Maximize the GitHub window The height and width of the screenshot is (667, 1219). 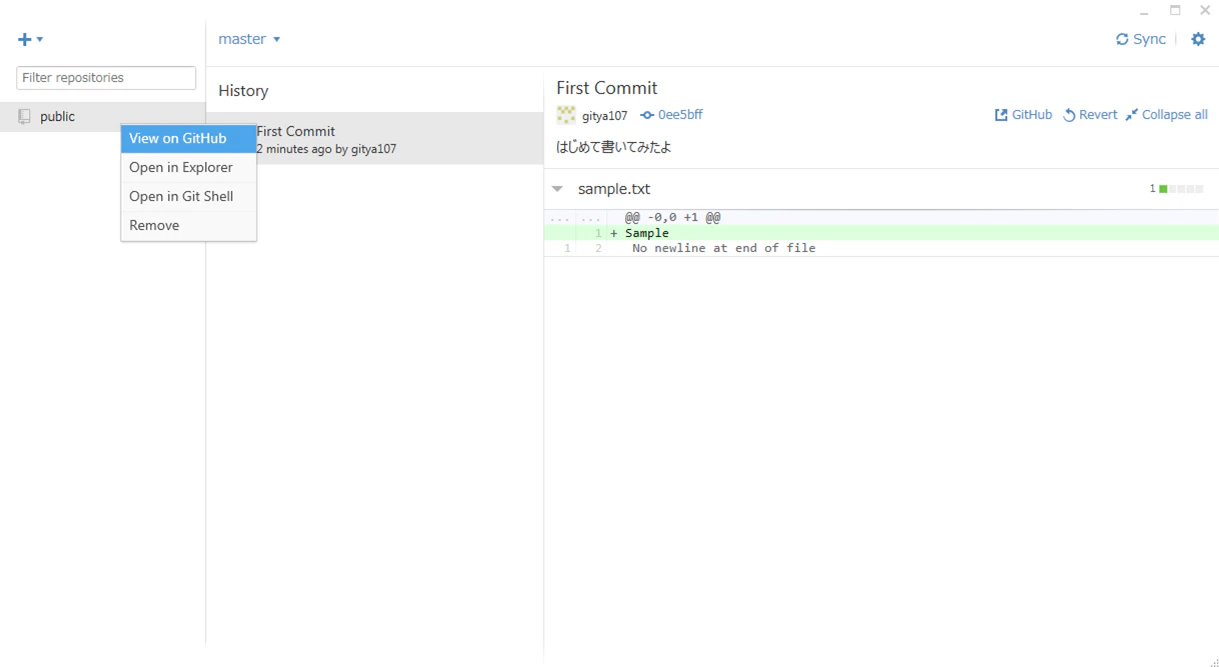coord(1175,11)
